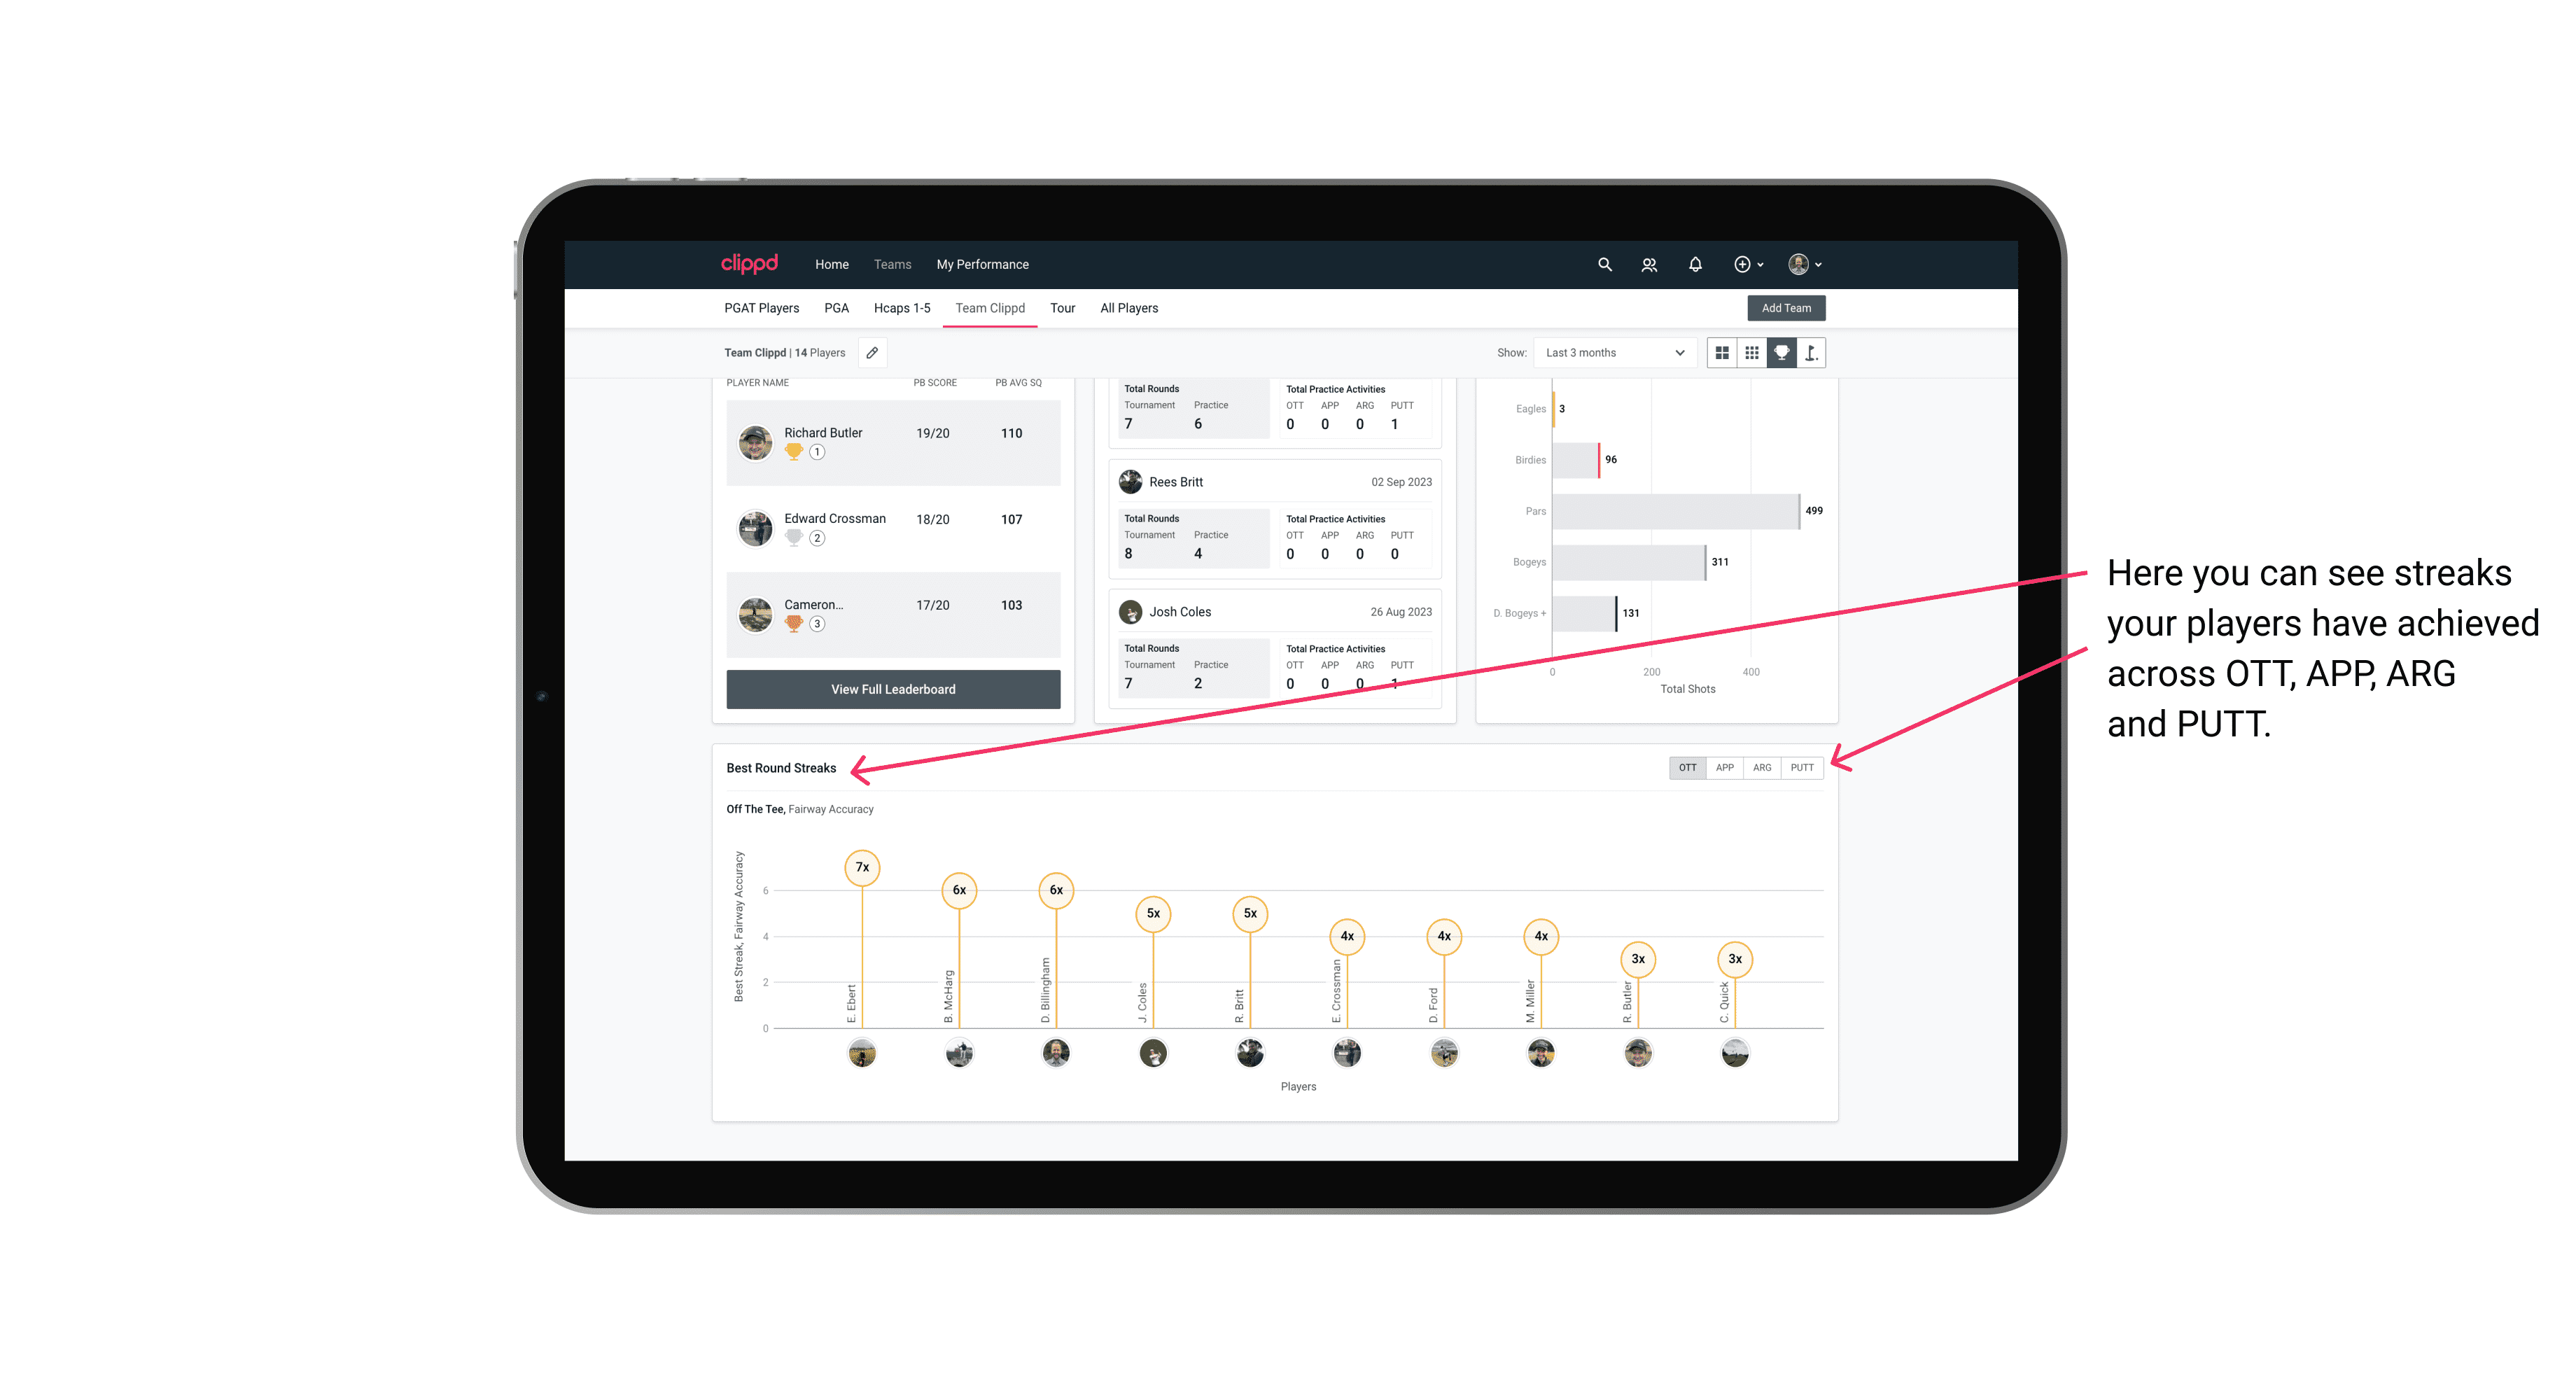The height and width of the screenshot is (1386, 2576).
Task: Select the PUTT streak filter icon
Action: pos(1802,766)
